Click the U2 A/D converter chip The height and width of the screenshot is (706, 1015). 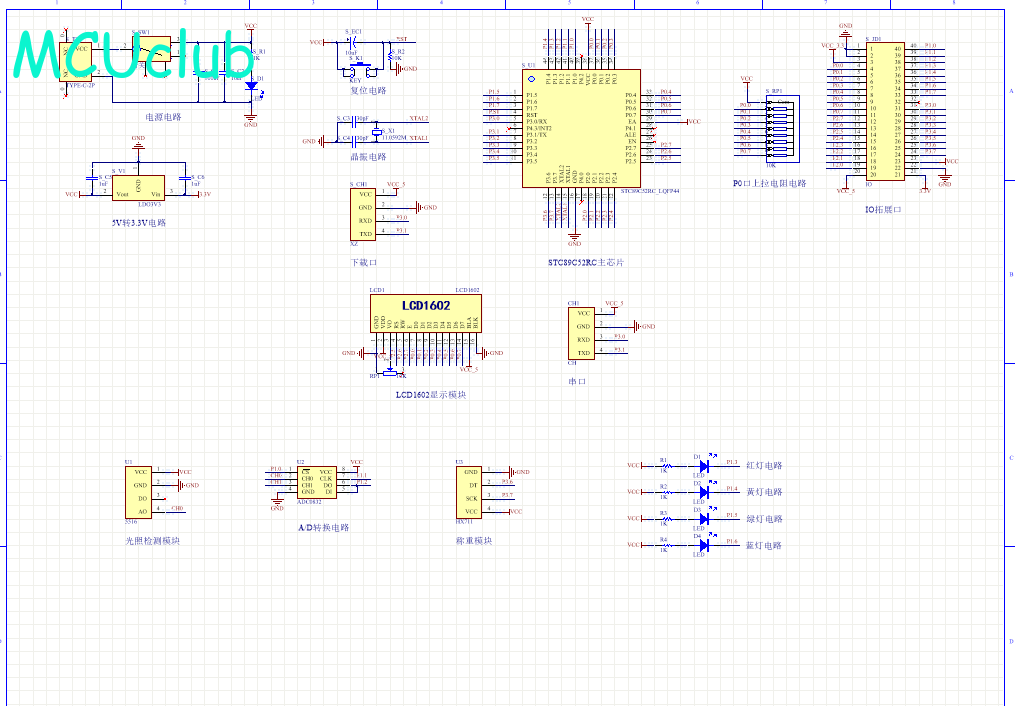tap(317, 482)
